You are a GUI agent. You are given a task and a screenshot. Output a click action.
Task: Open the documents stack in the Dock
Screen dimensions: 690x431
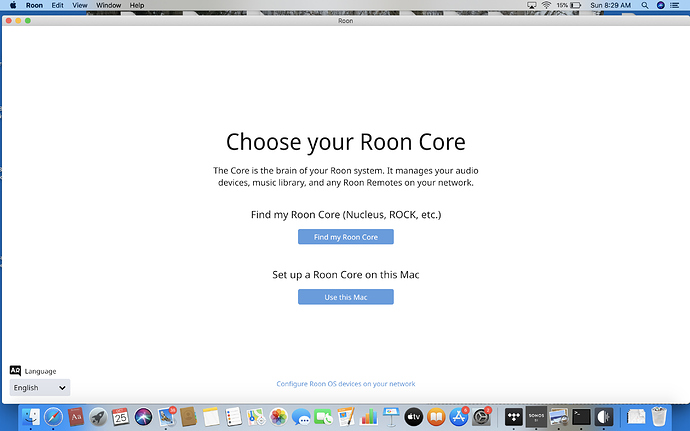pos(636,416)
